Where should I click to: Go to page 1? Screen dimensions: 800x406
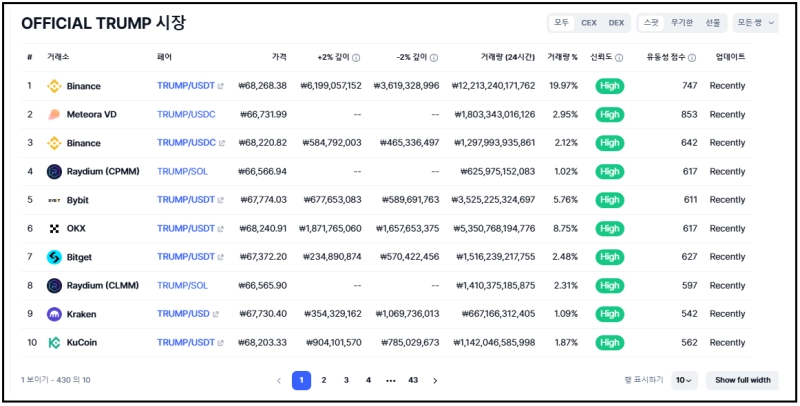302,380
